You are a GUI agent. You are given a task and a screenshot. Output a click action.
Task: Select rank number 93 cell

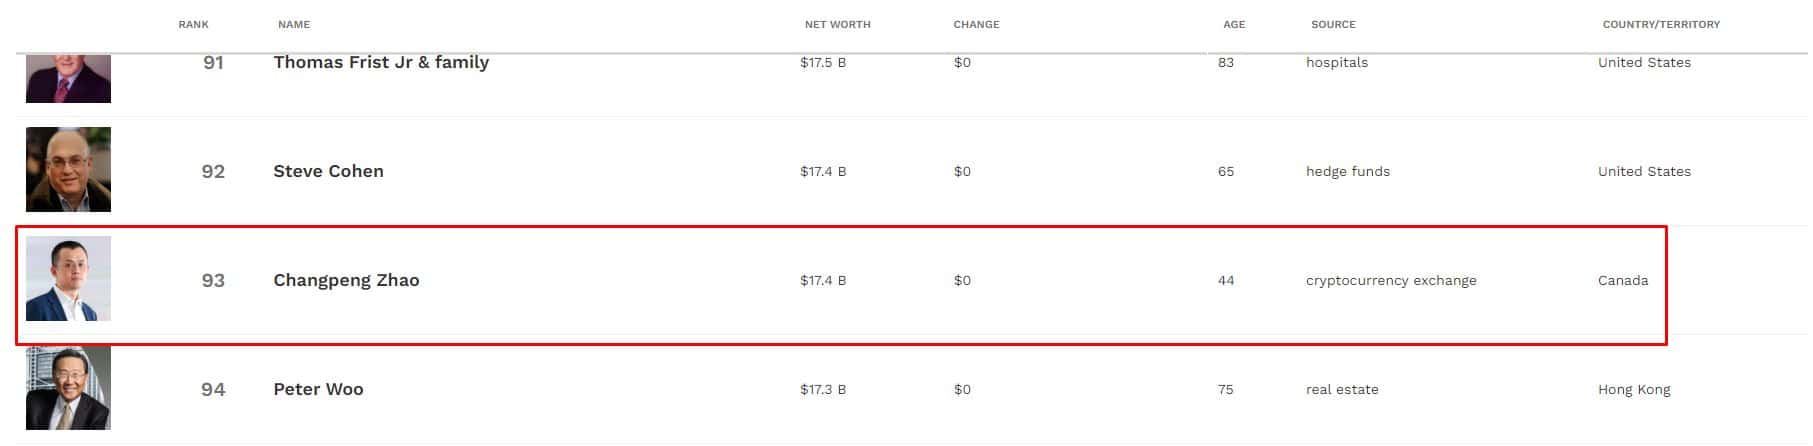(213, 280)
